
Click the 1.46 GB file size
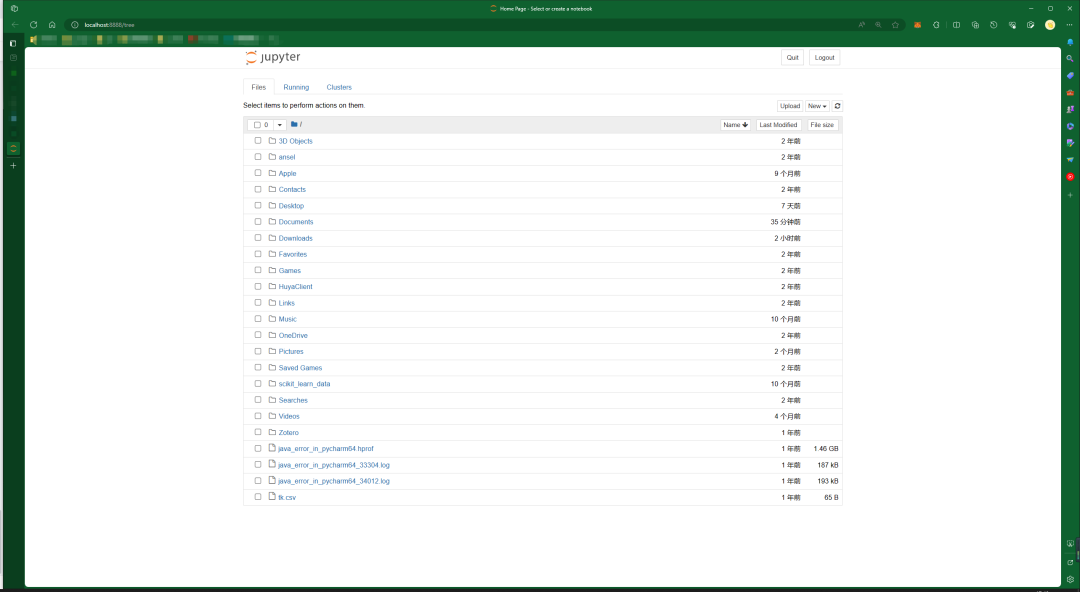point(826,449)
